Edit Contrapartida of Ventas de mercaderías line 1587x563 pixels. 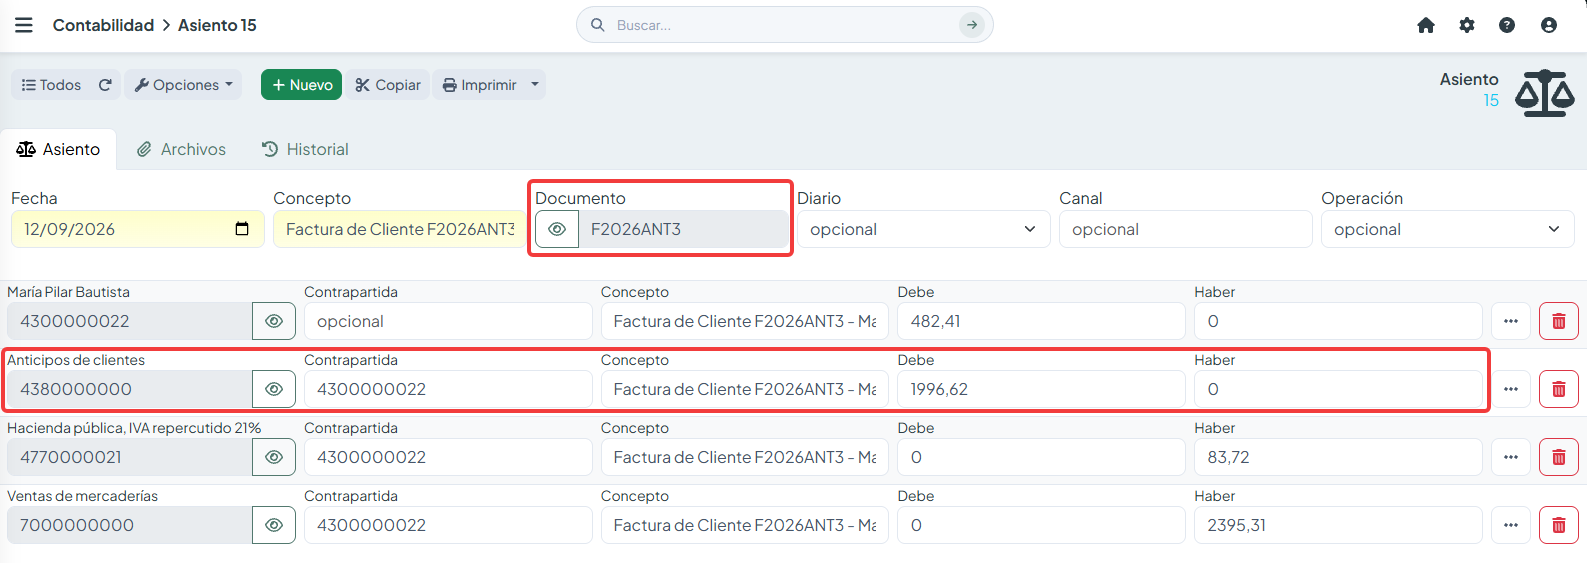point(448,525)
